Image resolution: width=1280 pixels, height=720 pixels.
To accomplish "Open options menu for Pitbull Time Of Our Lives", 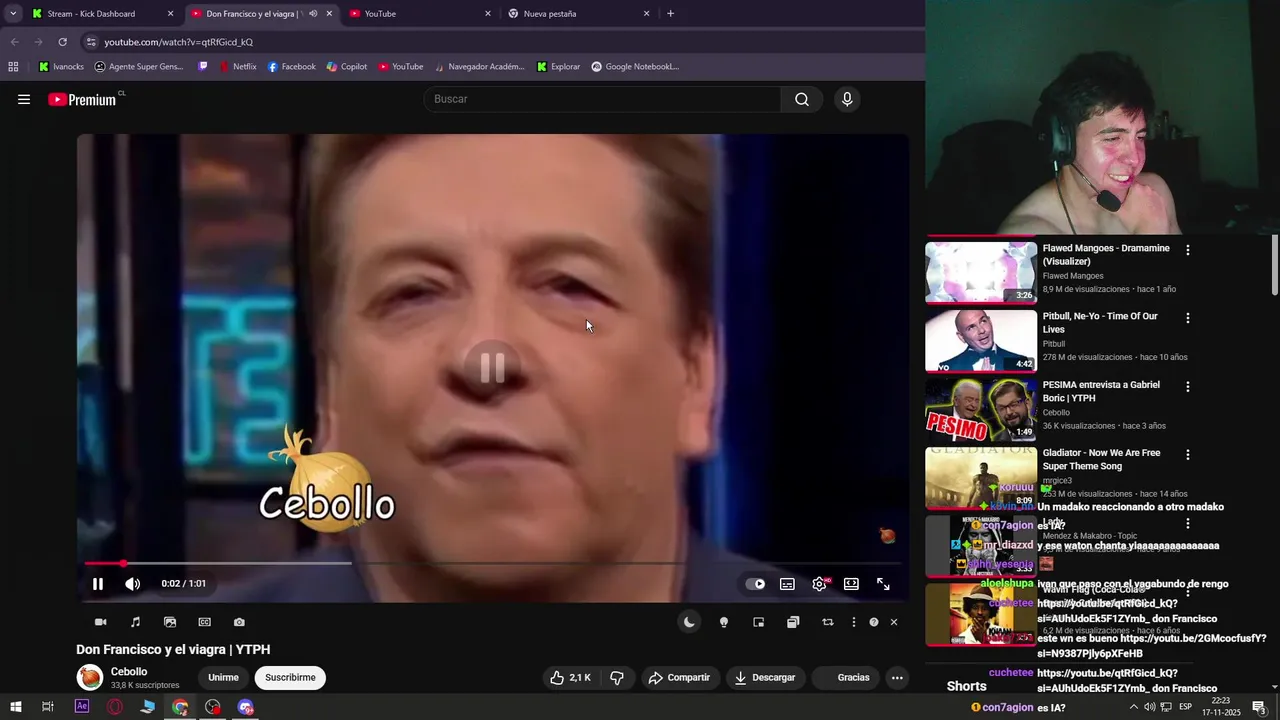I will pos(1187,318).
